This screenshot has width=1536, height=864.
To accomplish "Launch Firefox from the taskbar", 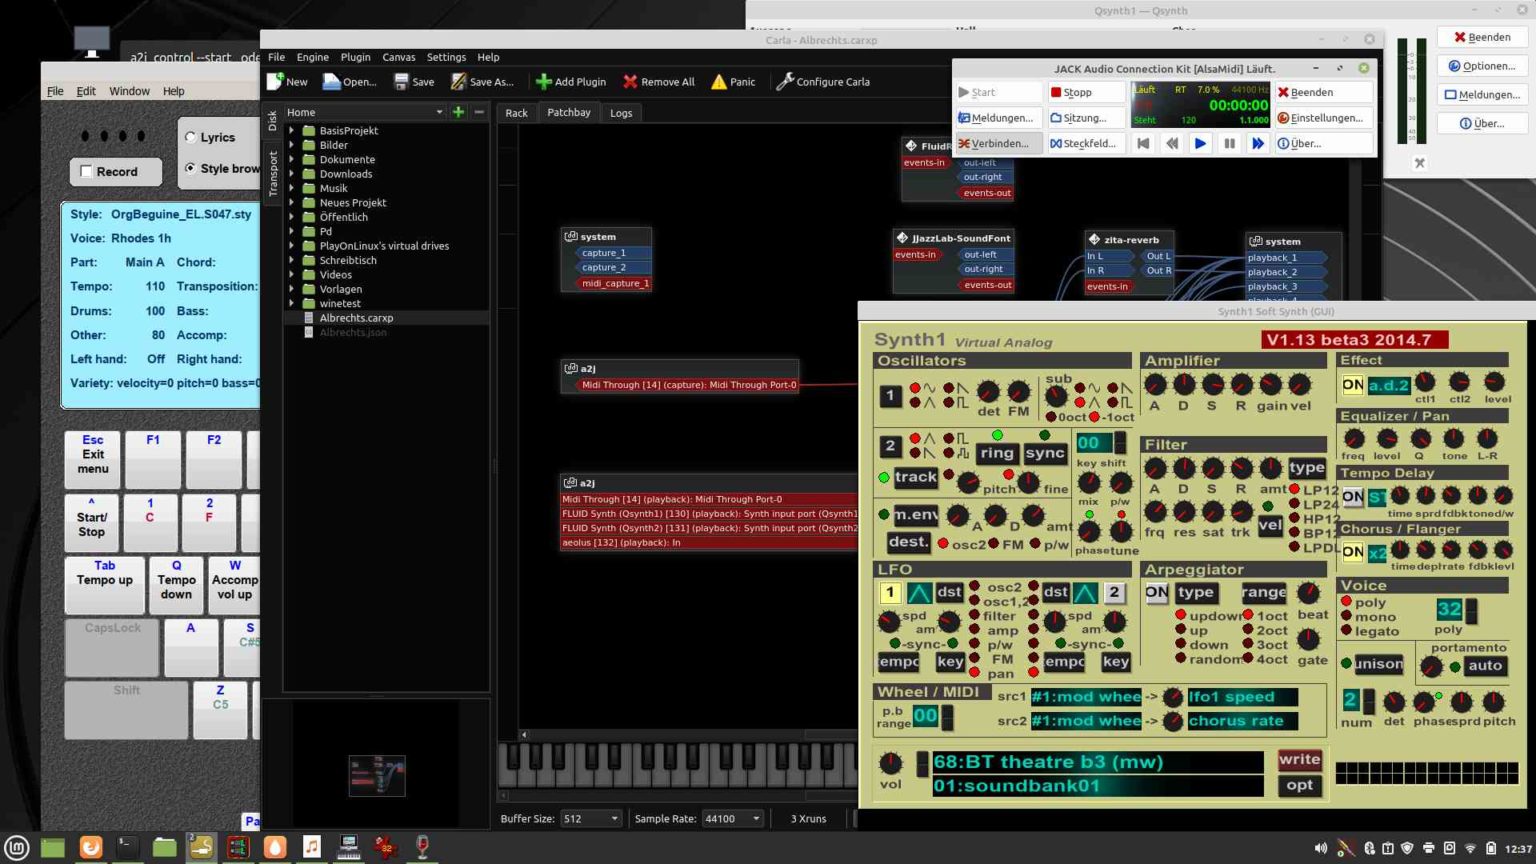I will (x=90, y=847).
